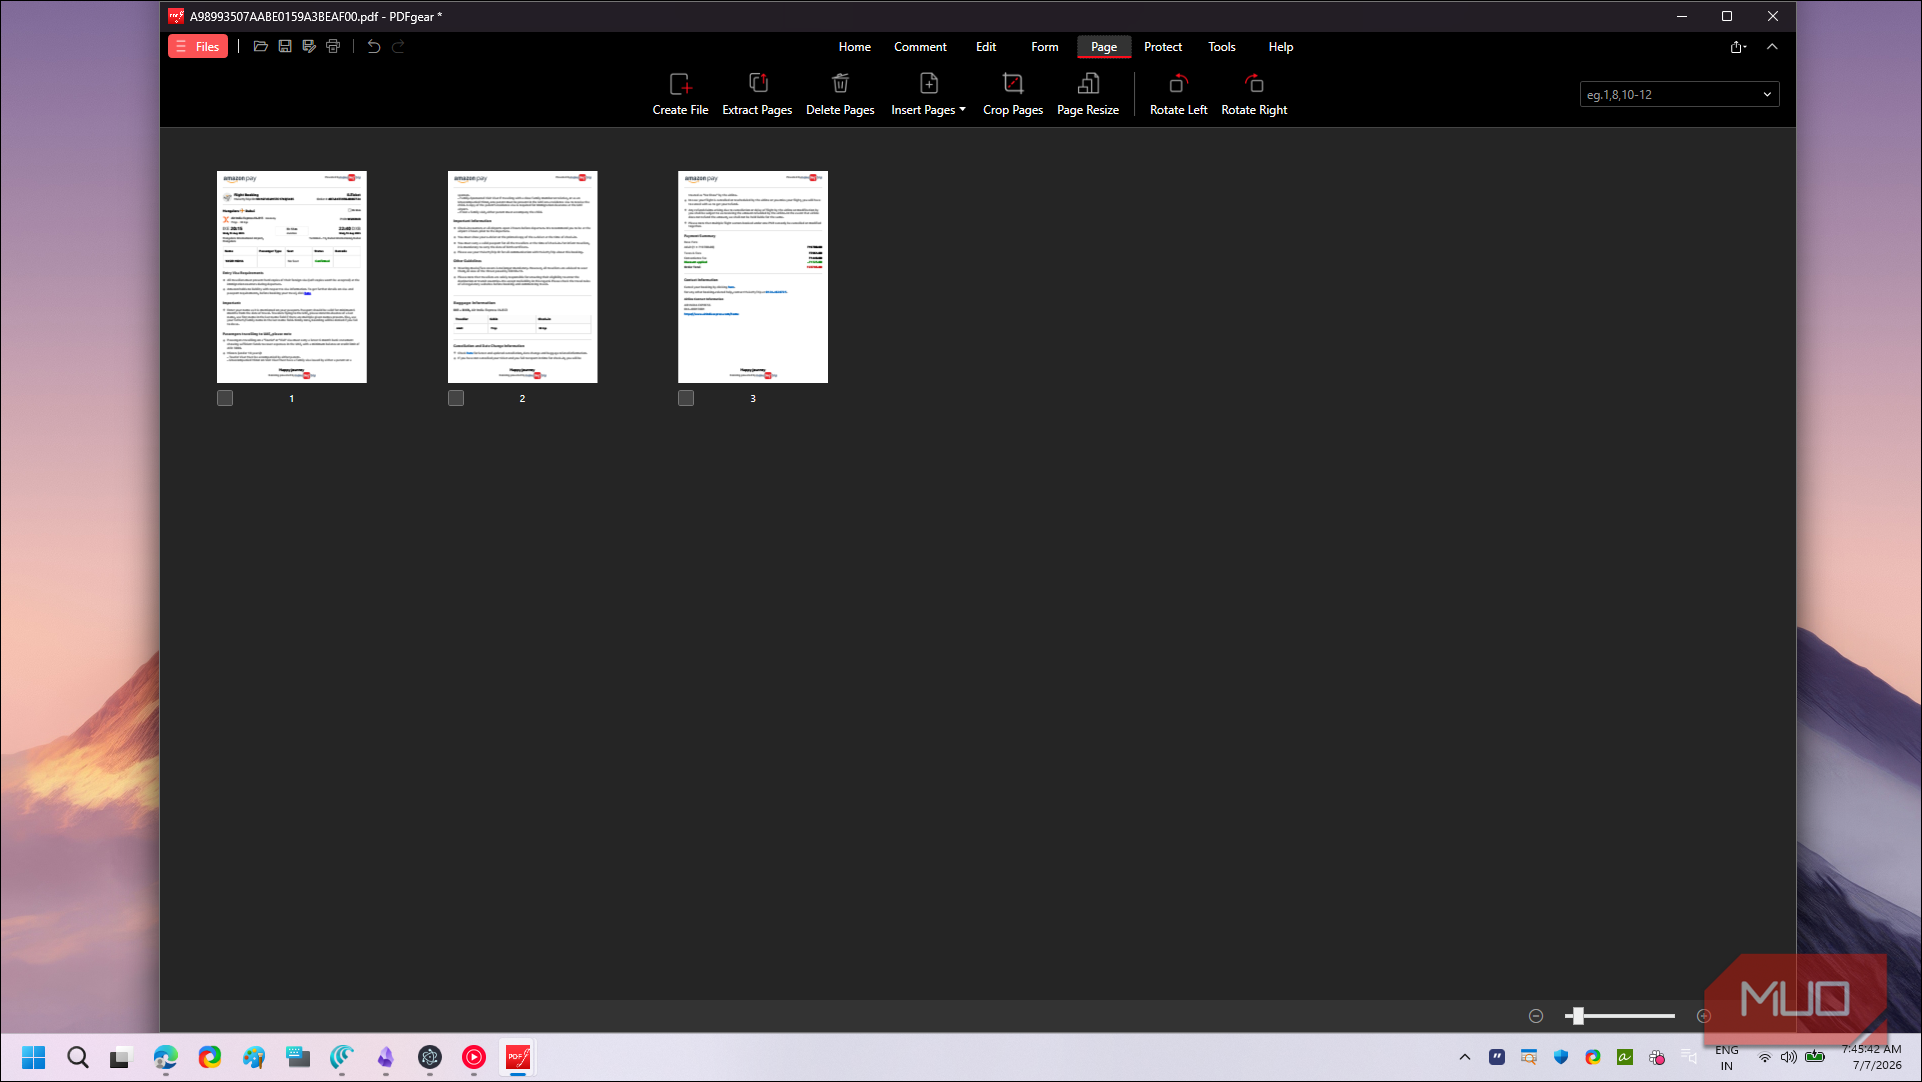Image resolution: width=1922 pixels, height=1082 pixels.
Task: Collapse the ribbon with chevron
Action: 1772,47
